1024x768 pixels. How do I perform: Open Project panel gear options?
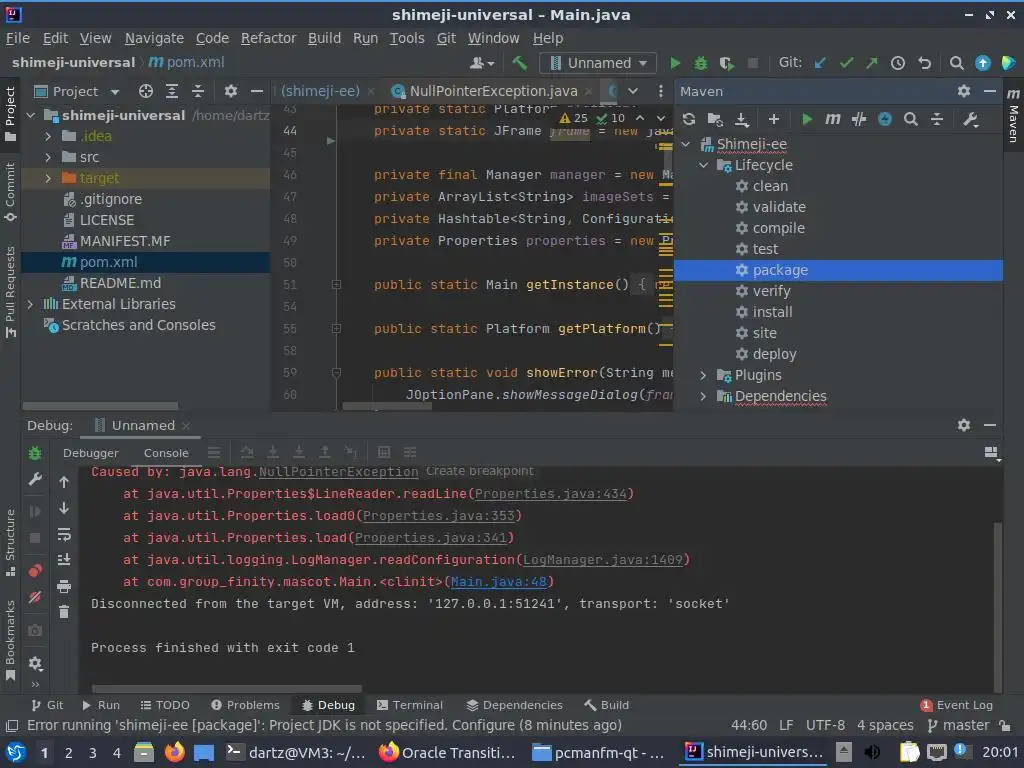click(x=231, y=91)
